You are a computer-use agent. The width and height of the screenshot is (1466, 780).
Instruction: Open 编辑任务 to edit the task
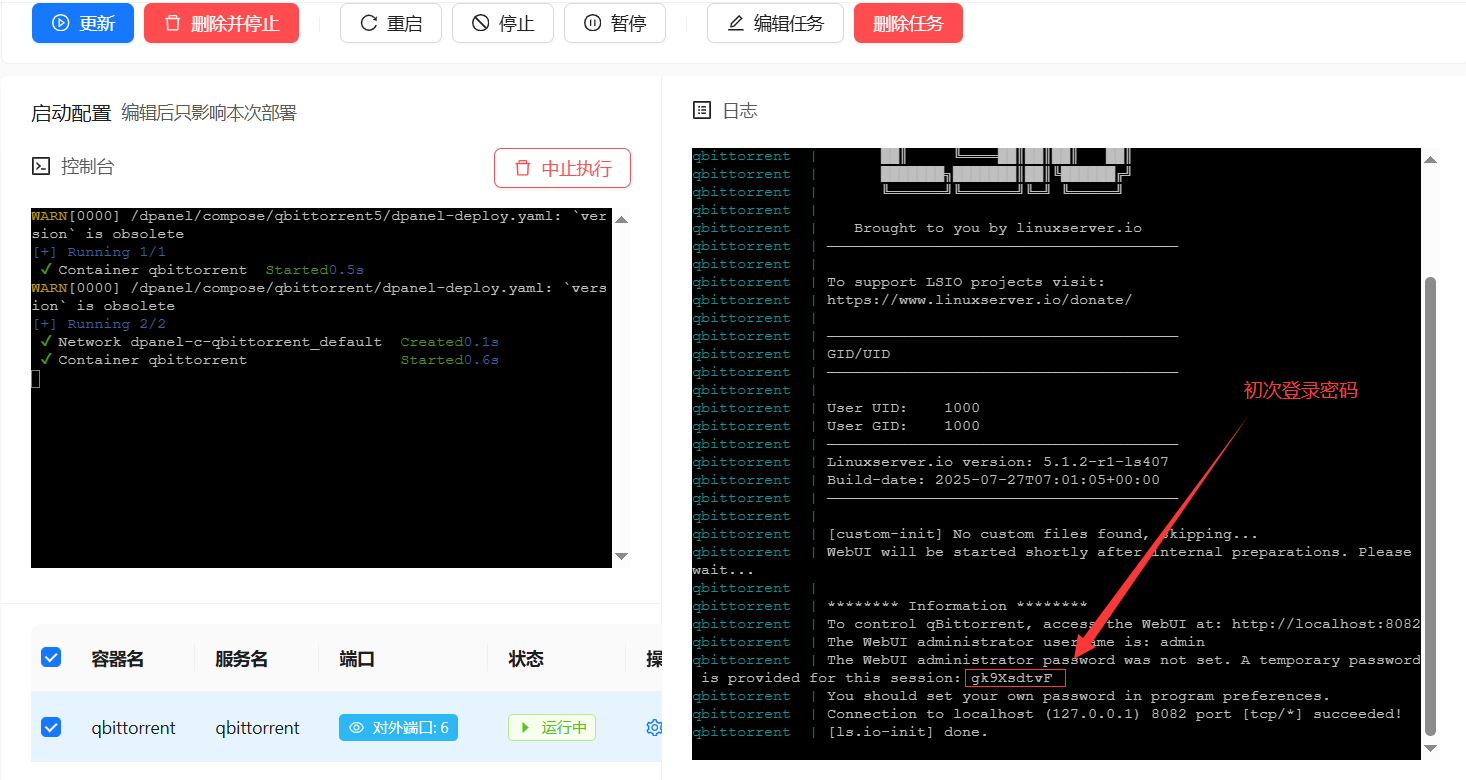(x=775, y=23)
